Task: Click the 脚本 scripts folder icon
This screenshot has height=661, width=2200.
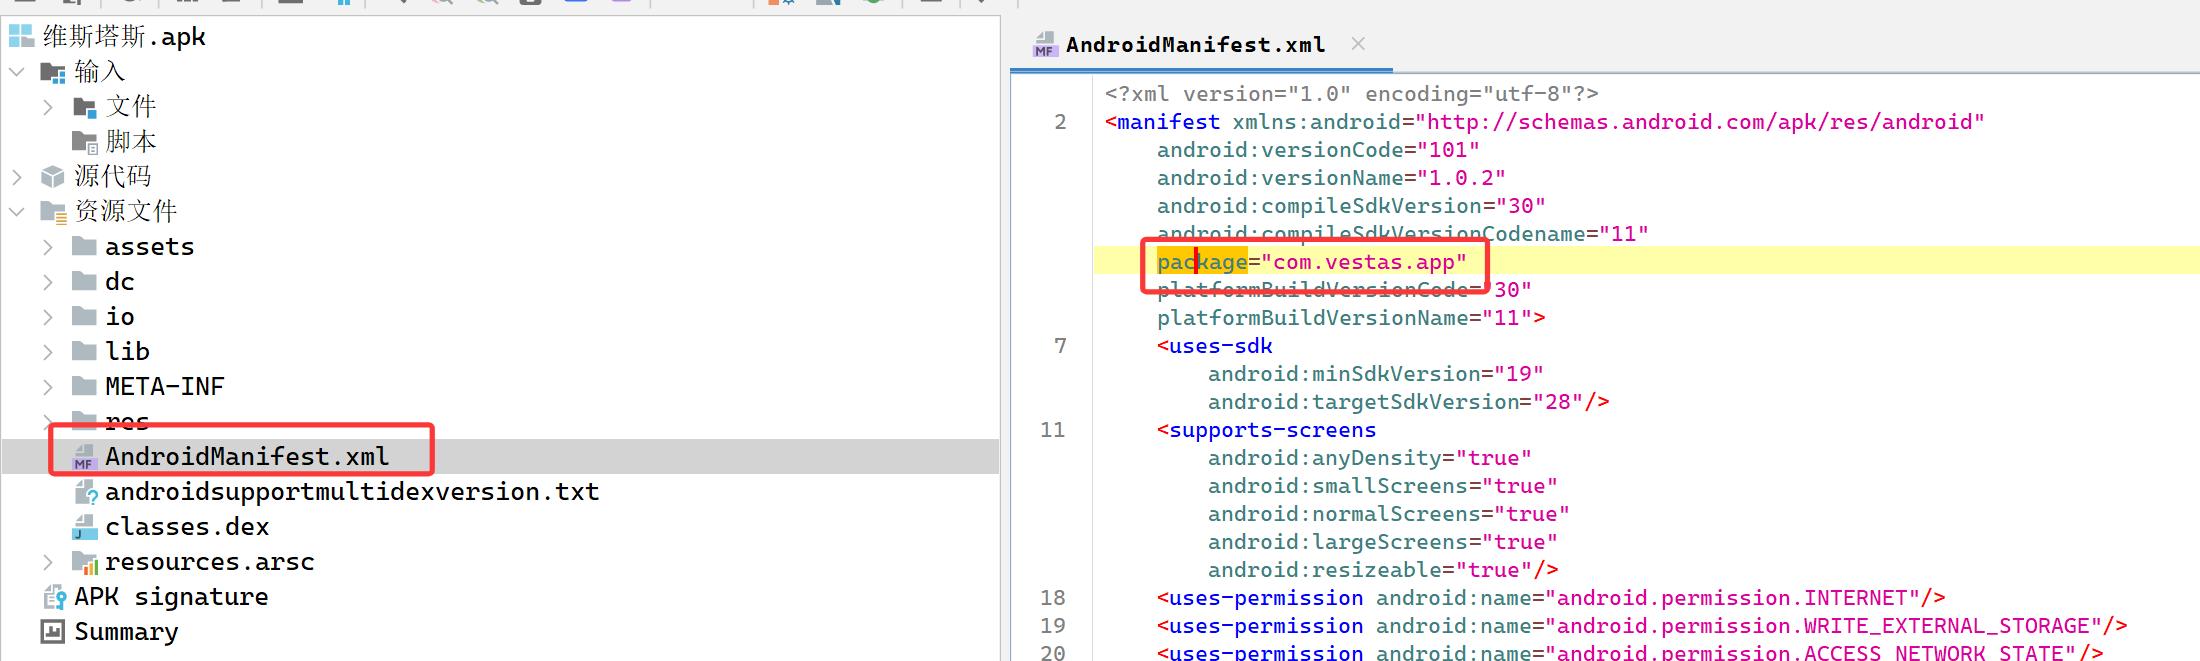Action: coord(85,142)
